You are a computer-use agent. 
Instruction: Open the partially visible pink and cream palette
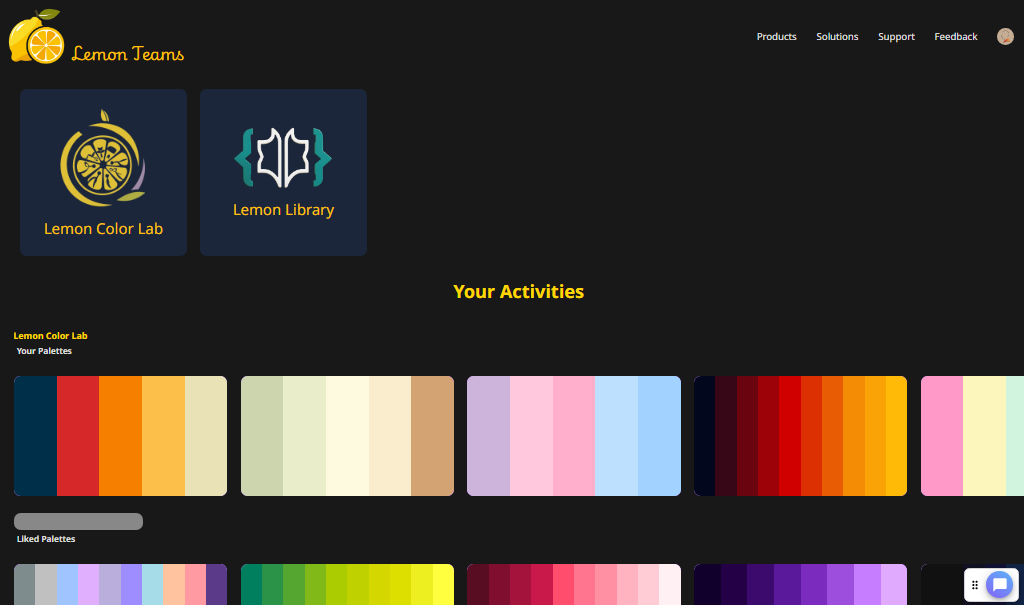972,436
